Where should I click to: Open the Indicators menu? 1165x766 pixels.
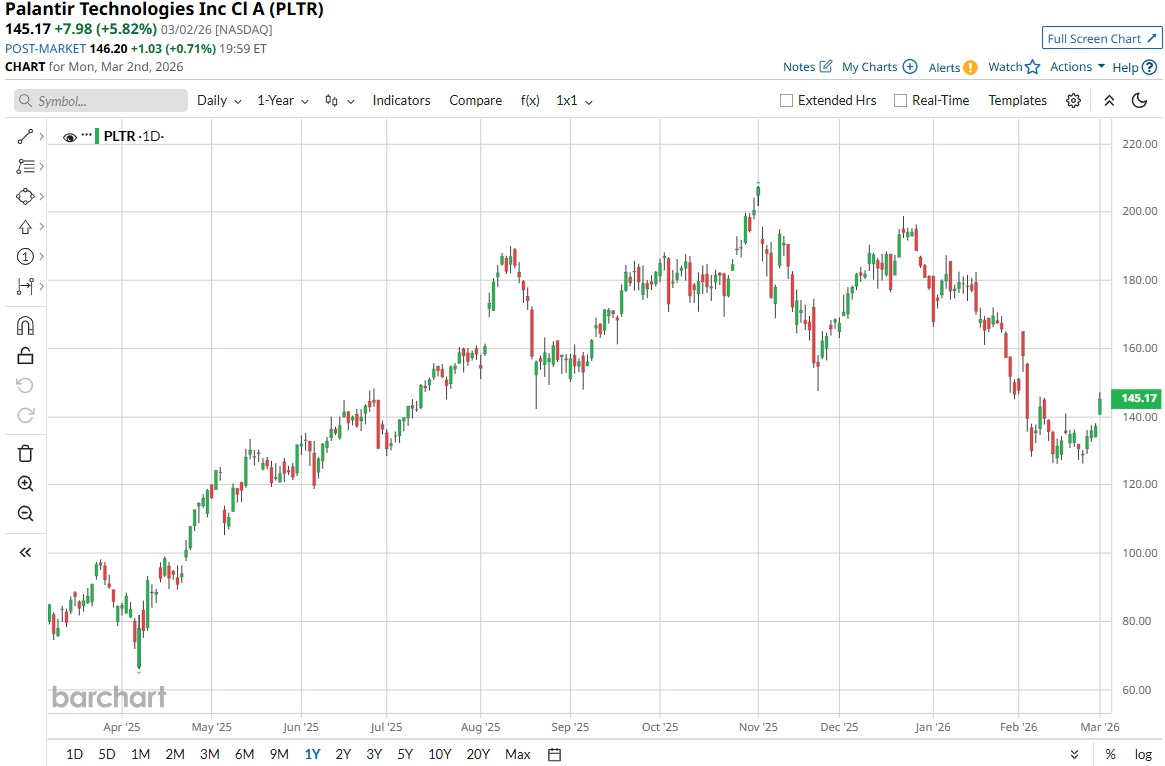point(401,100)
